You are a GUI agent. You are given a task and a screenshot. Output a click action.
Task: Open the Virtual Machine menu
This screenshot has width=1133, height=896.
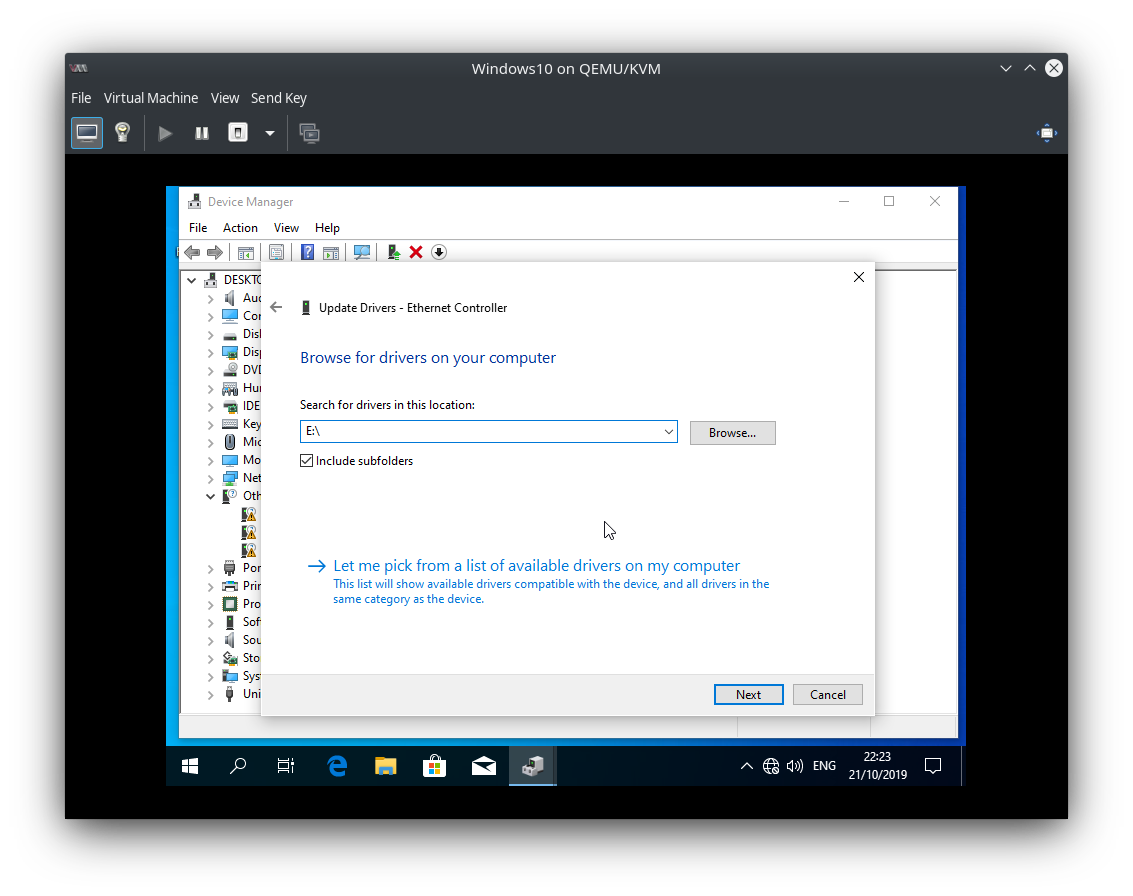click(151, 98)
